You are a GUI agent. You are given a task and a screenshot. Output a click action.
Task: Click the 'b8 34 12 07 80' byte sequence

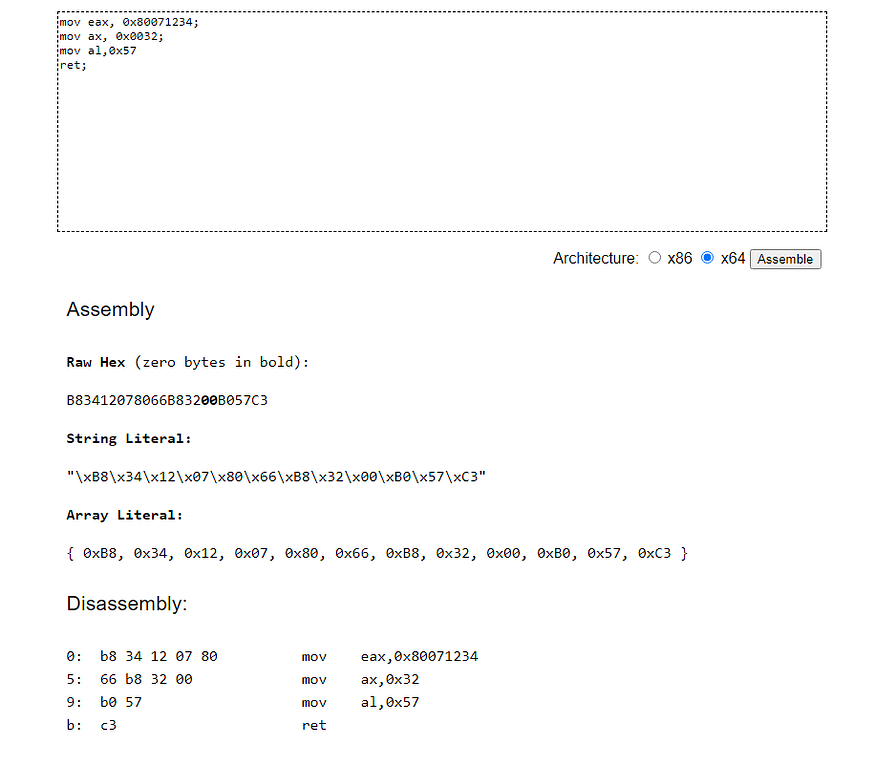click(x=158, y=656)
